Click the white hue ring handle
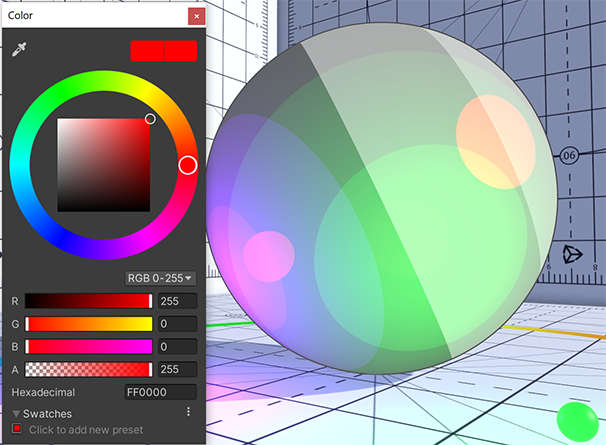 187,165
